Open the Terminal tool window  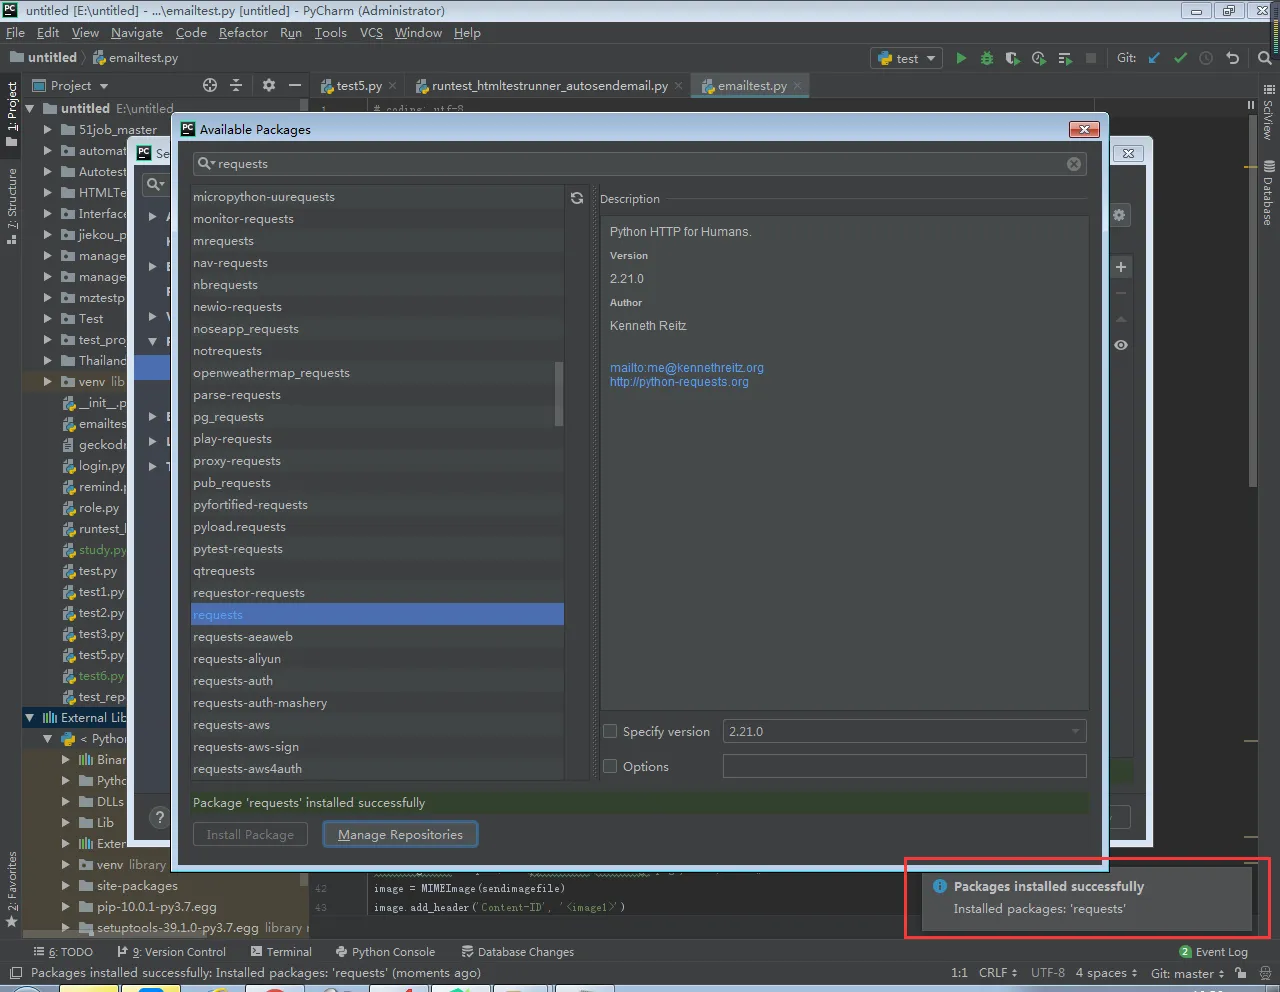281,952
